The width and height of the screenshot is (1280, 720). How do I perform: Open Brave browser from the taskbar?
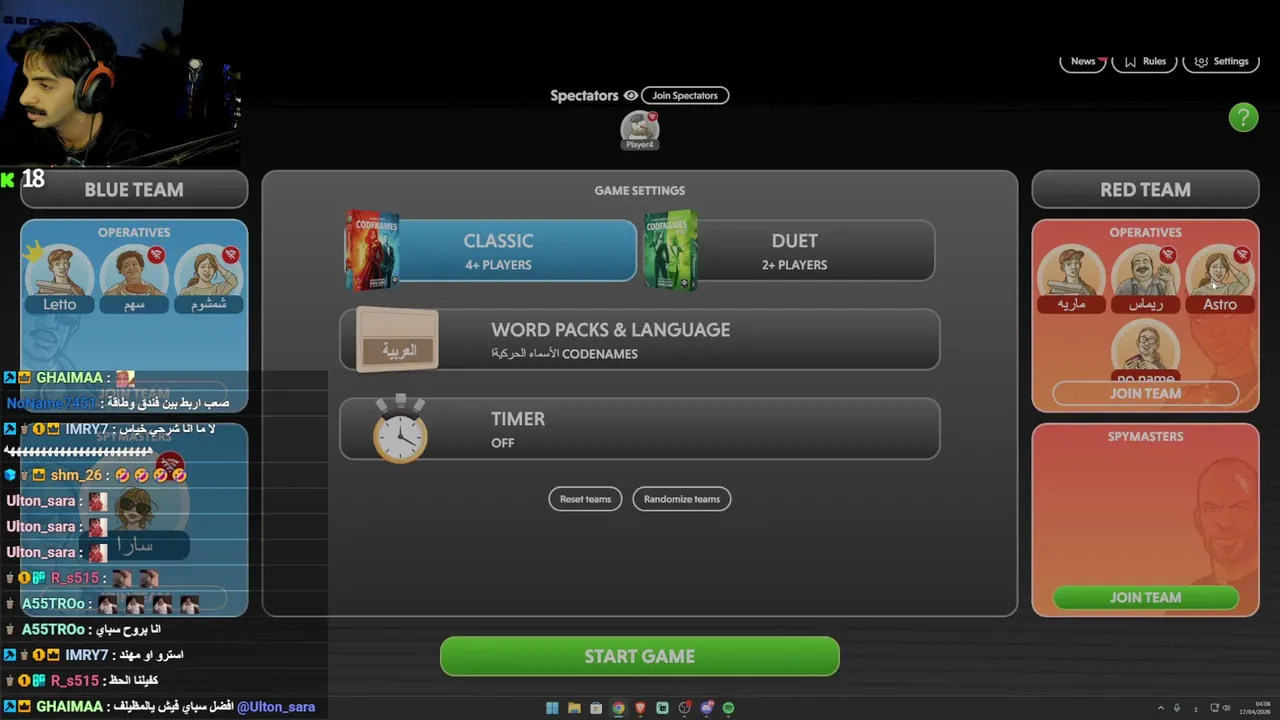coord(640,708)
